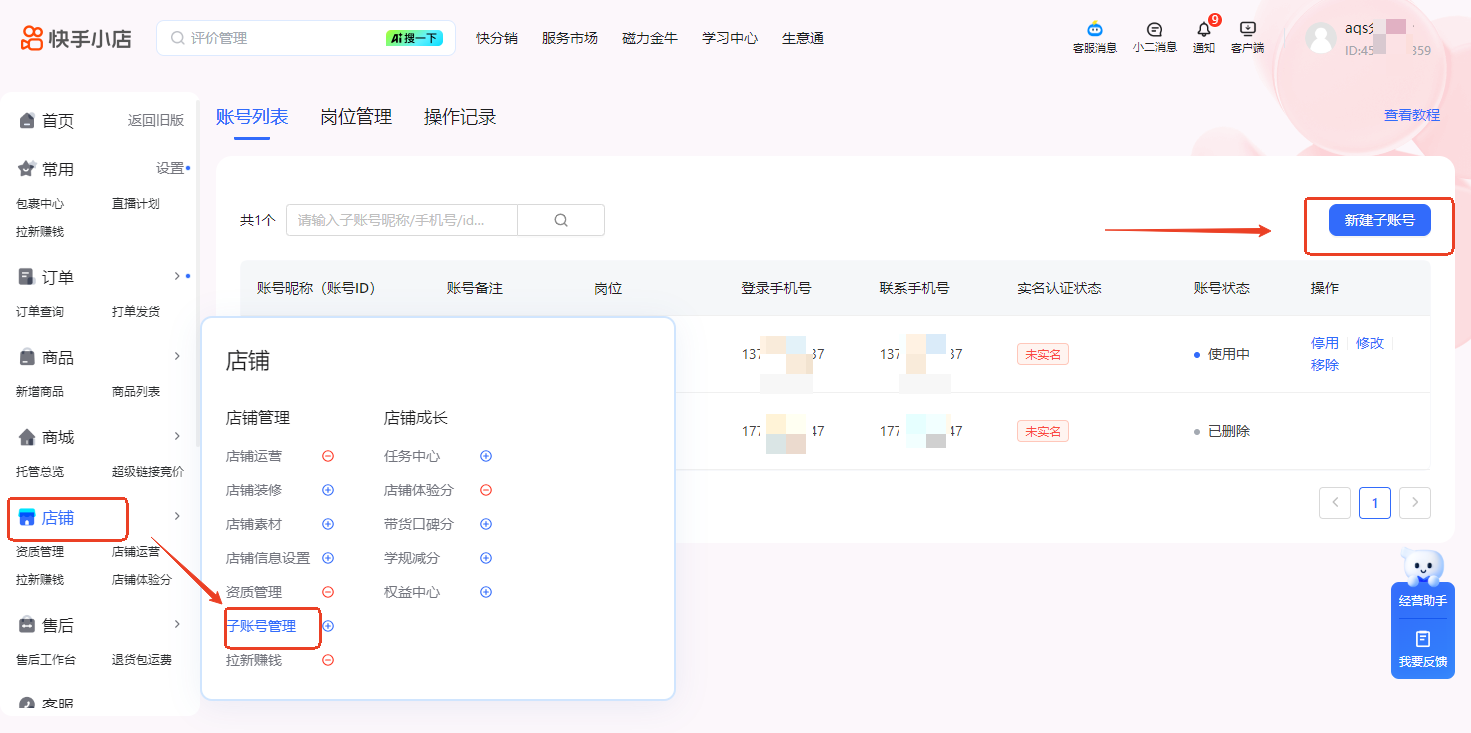Open 学习中心 in the top navigation
This screenshot has width=1471, height=733.
(730, 38)
